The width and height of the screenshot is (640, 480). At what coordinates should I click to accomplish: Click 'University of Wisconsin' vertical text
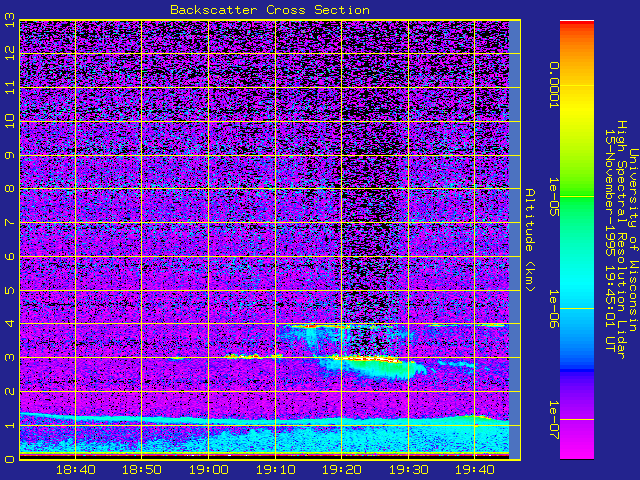pos(632,240)
